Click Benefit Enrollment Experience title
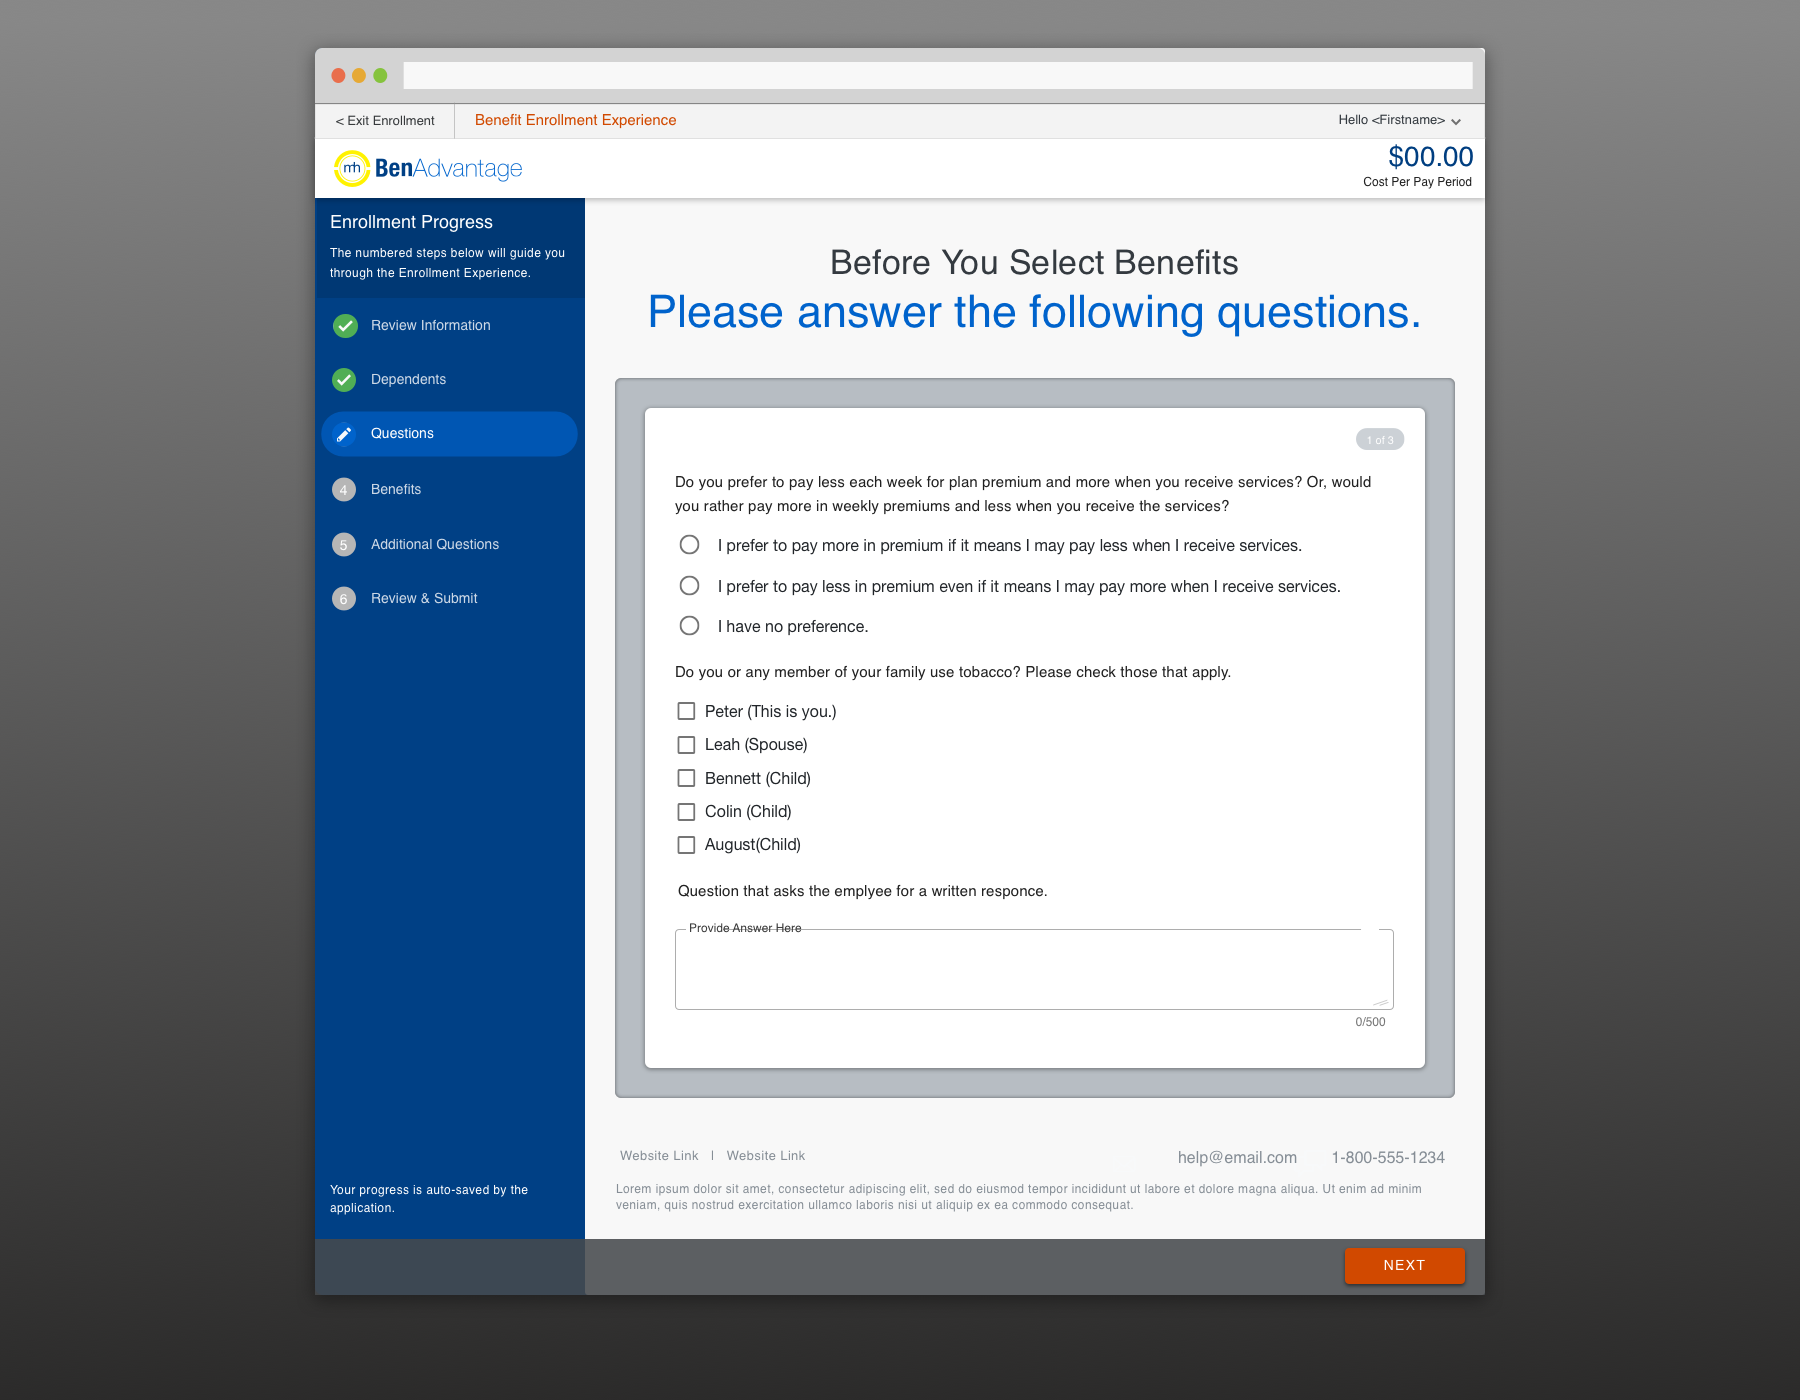Image resolution: width=1800 pixels, height=1400 pixels. click(x=575, y=120)
